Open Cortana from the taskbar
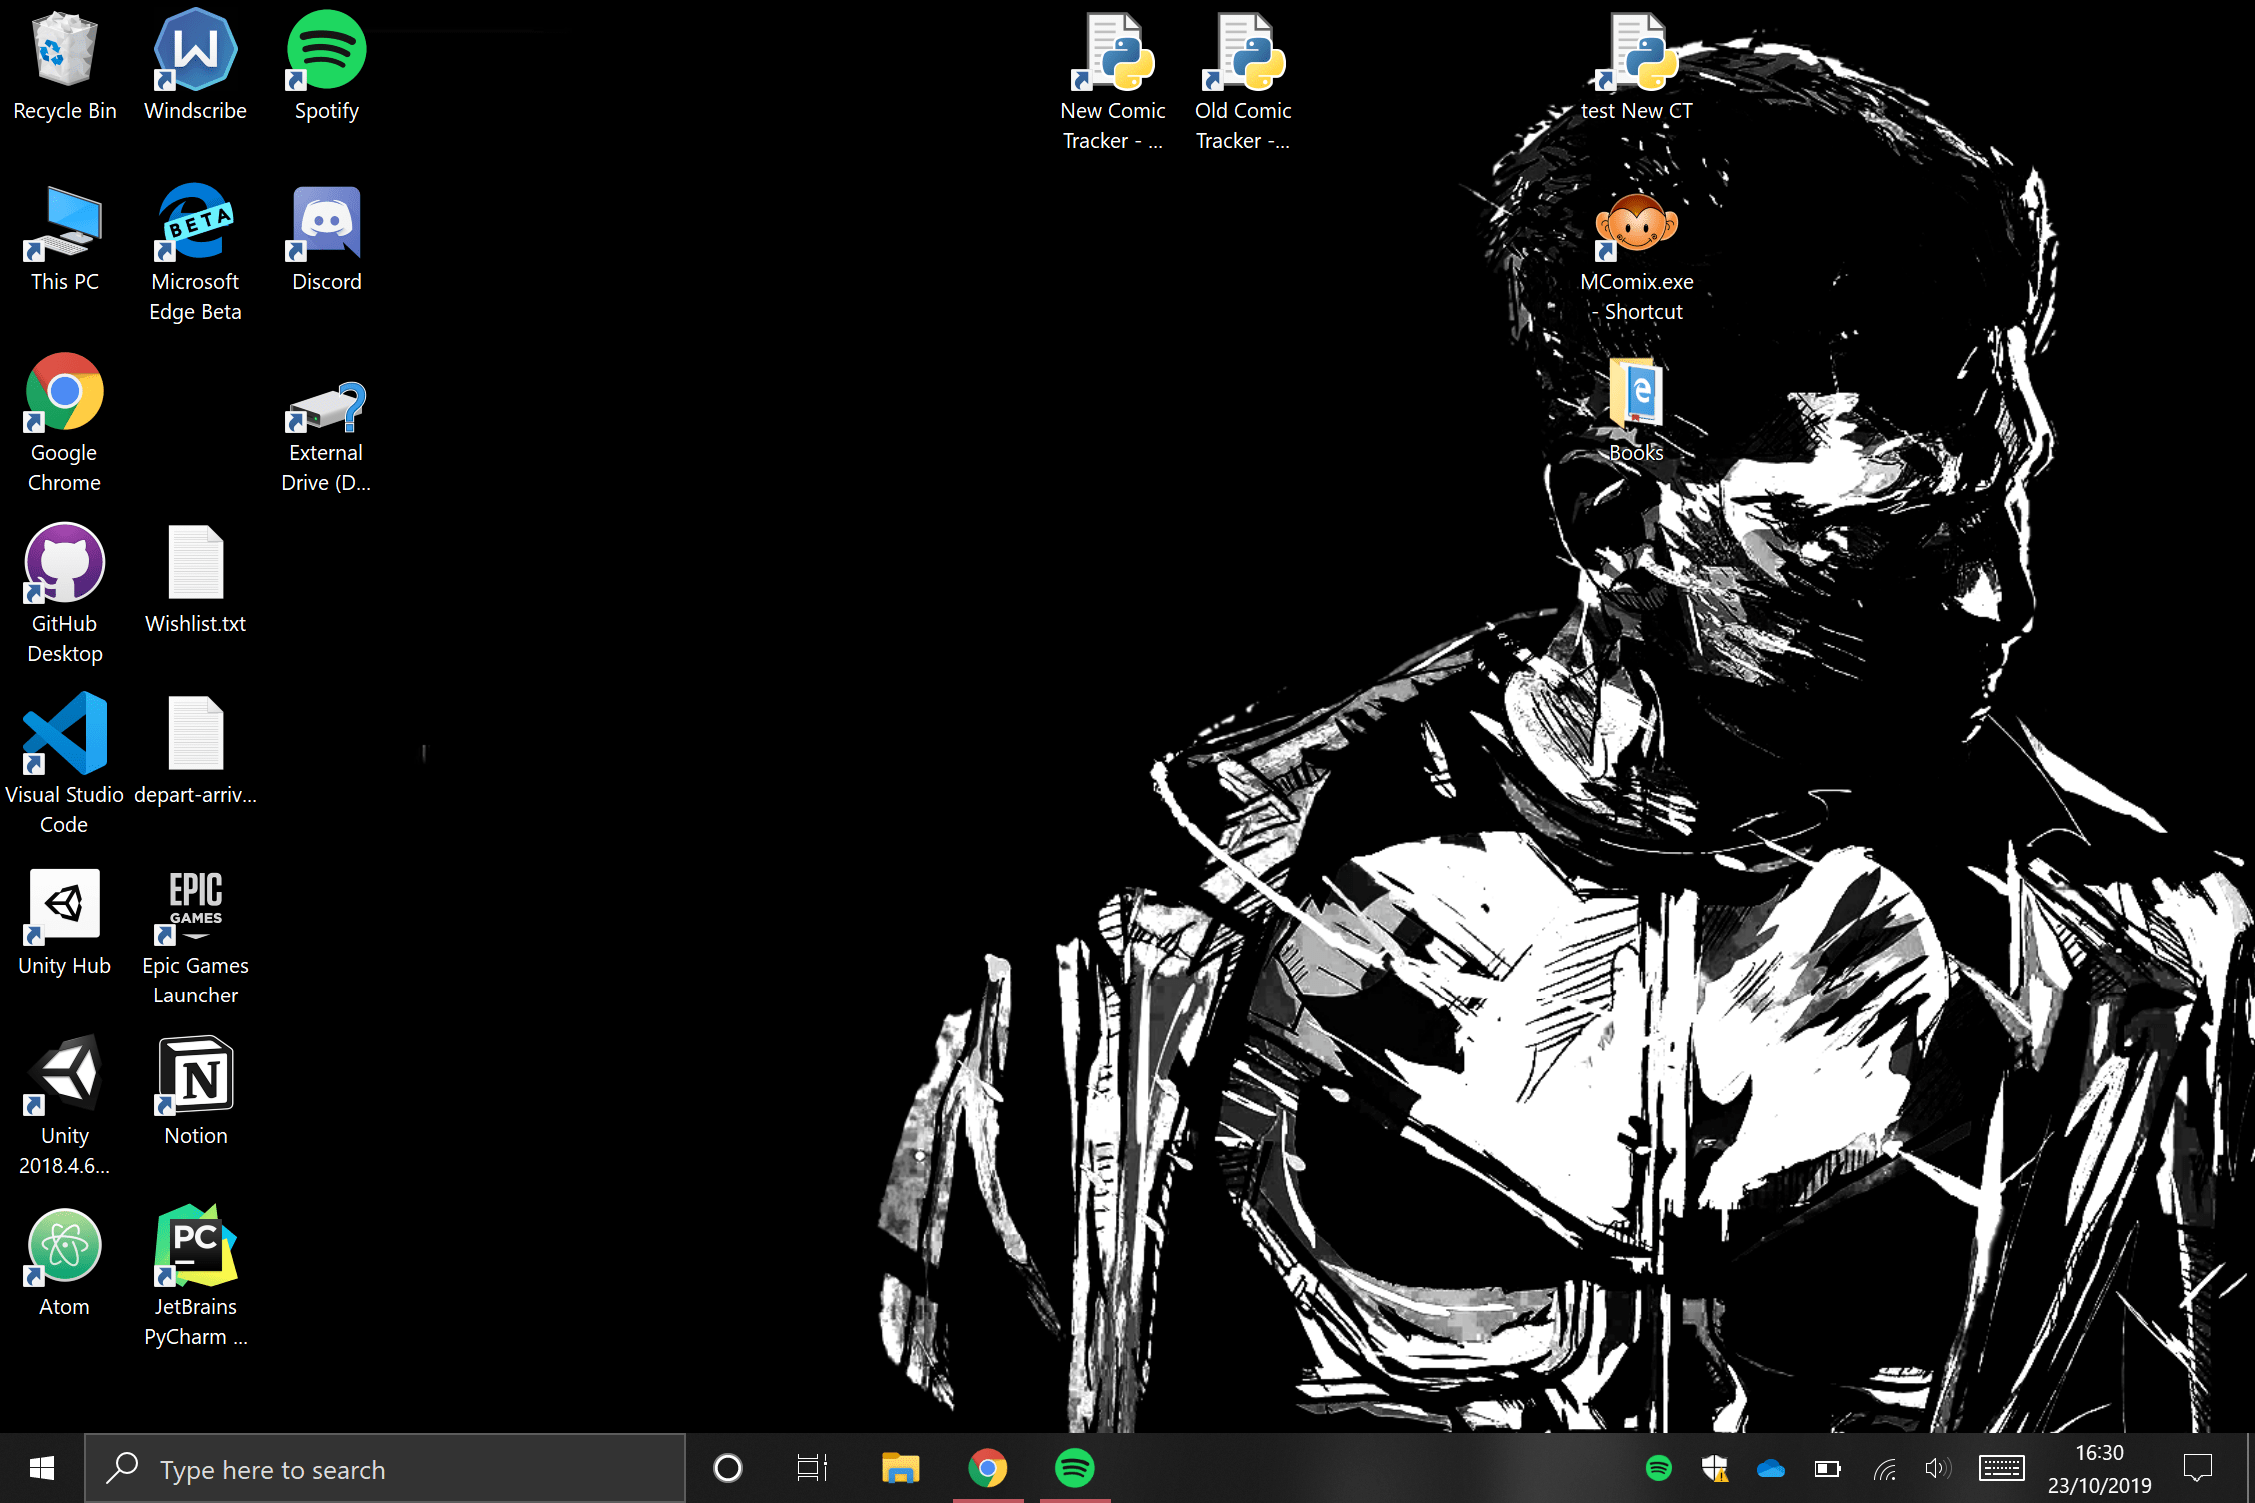The width and height of the screenshot is (2255, 1503). [x=727, y=1468]
